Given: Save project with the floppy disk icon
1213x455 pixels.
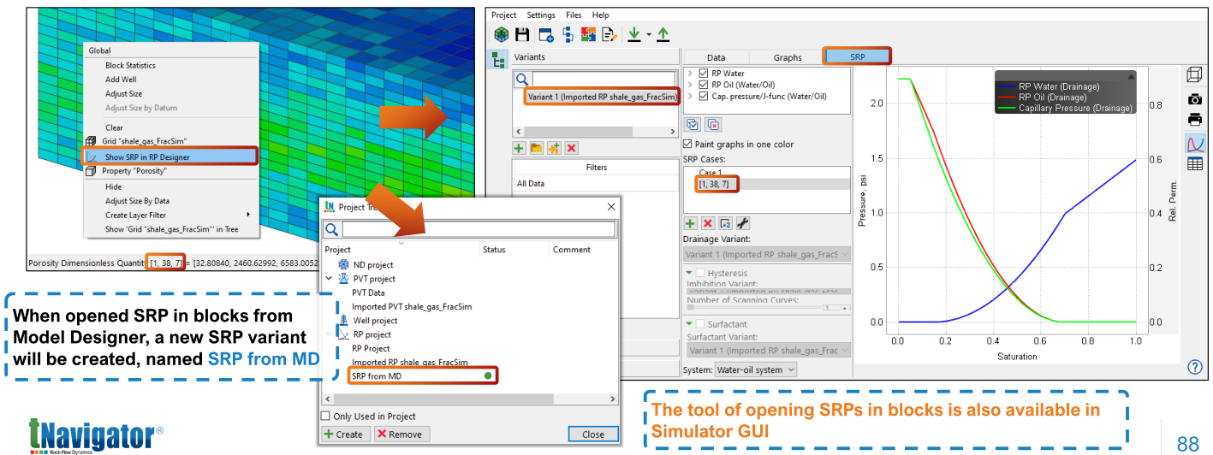Looking at the screenshot, I should (522, 35).
